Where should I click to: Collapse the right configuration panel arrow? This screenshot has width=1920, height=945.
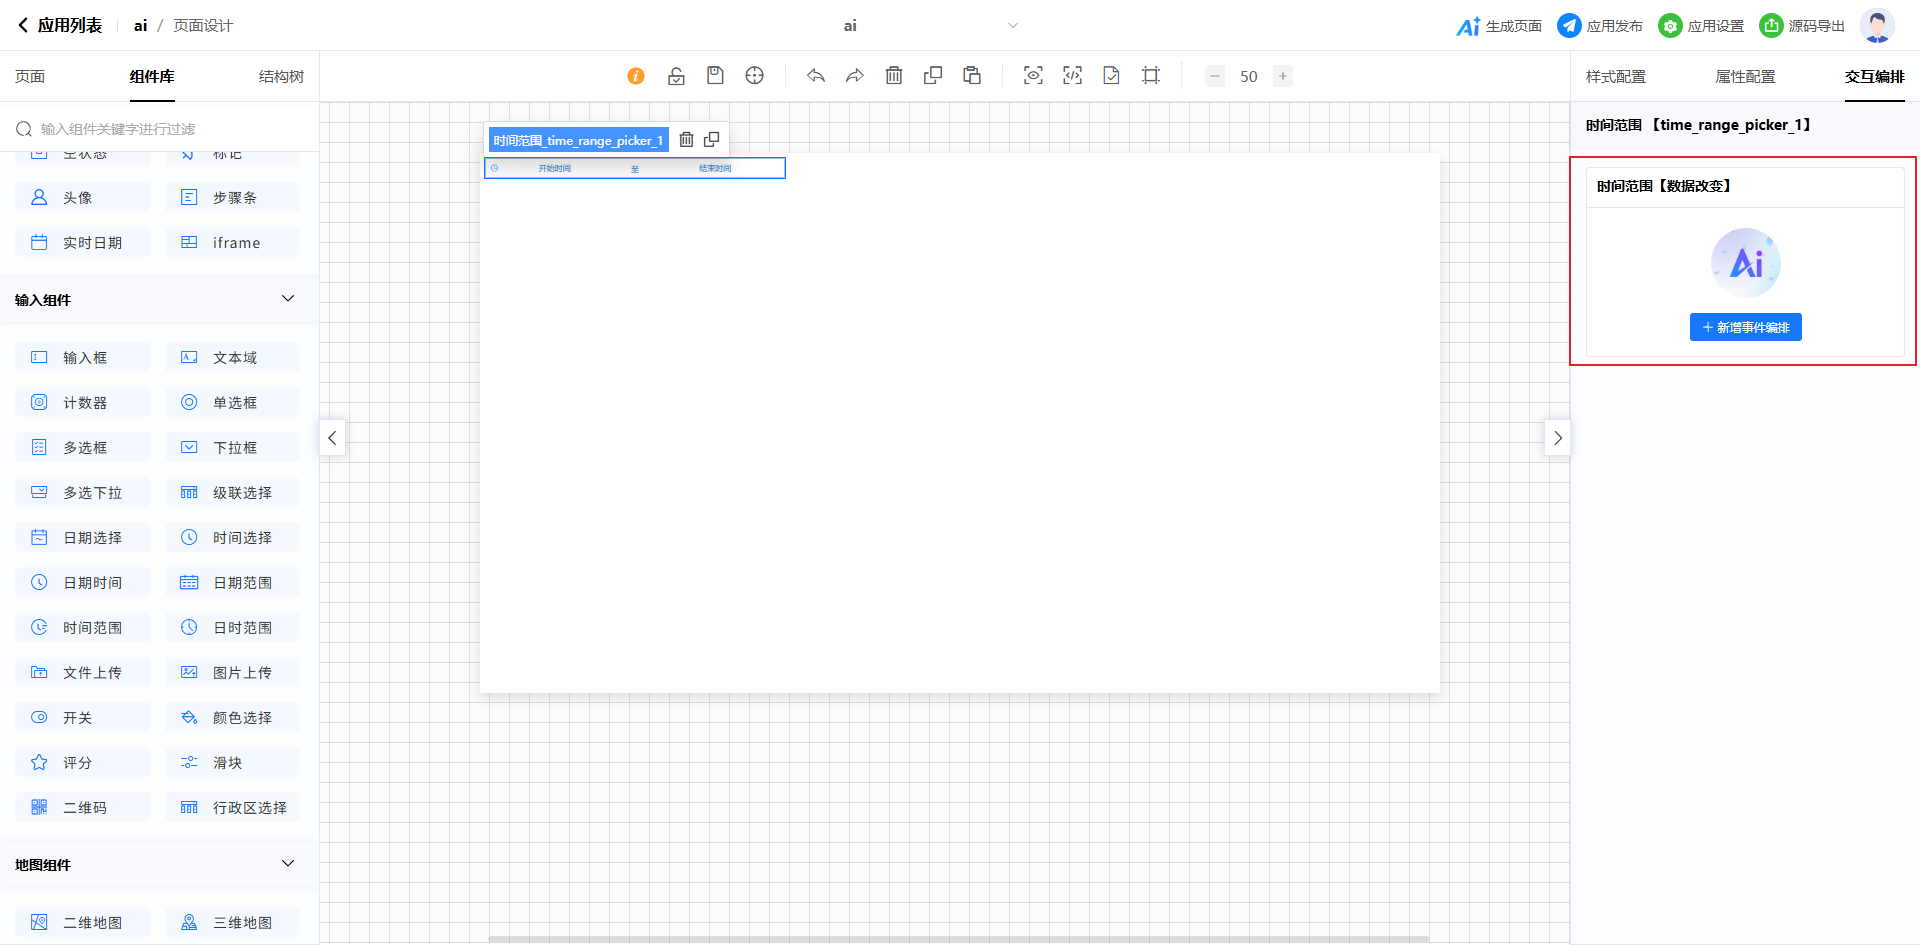(1557, 438)
